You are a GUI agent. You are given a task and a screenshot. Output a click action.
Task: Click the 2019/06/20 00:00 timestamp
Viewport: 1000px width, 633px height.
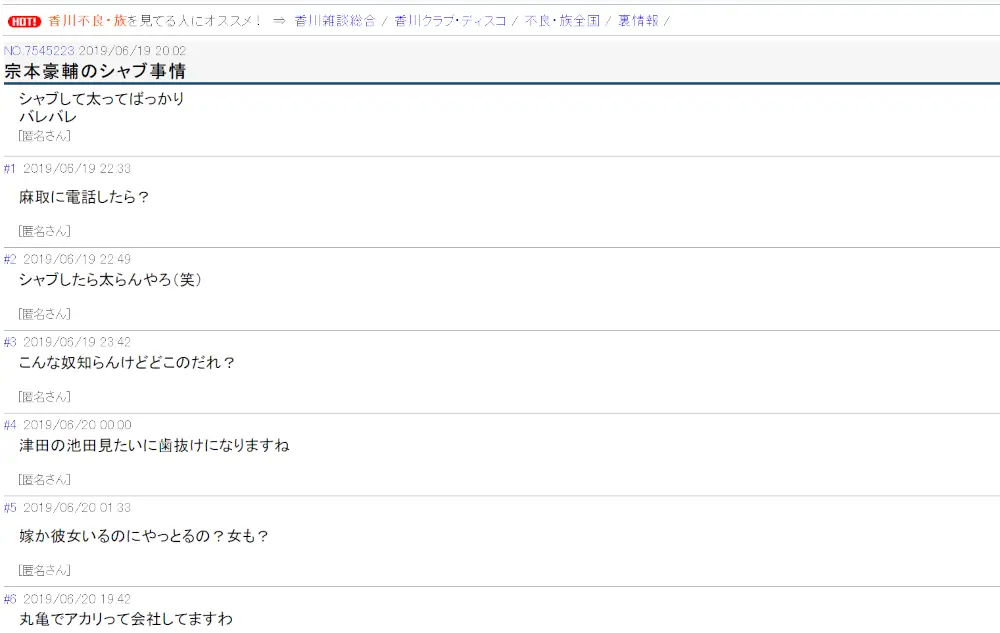point(77,425)
